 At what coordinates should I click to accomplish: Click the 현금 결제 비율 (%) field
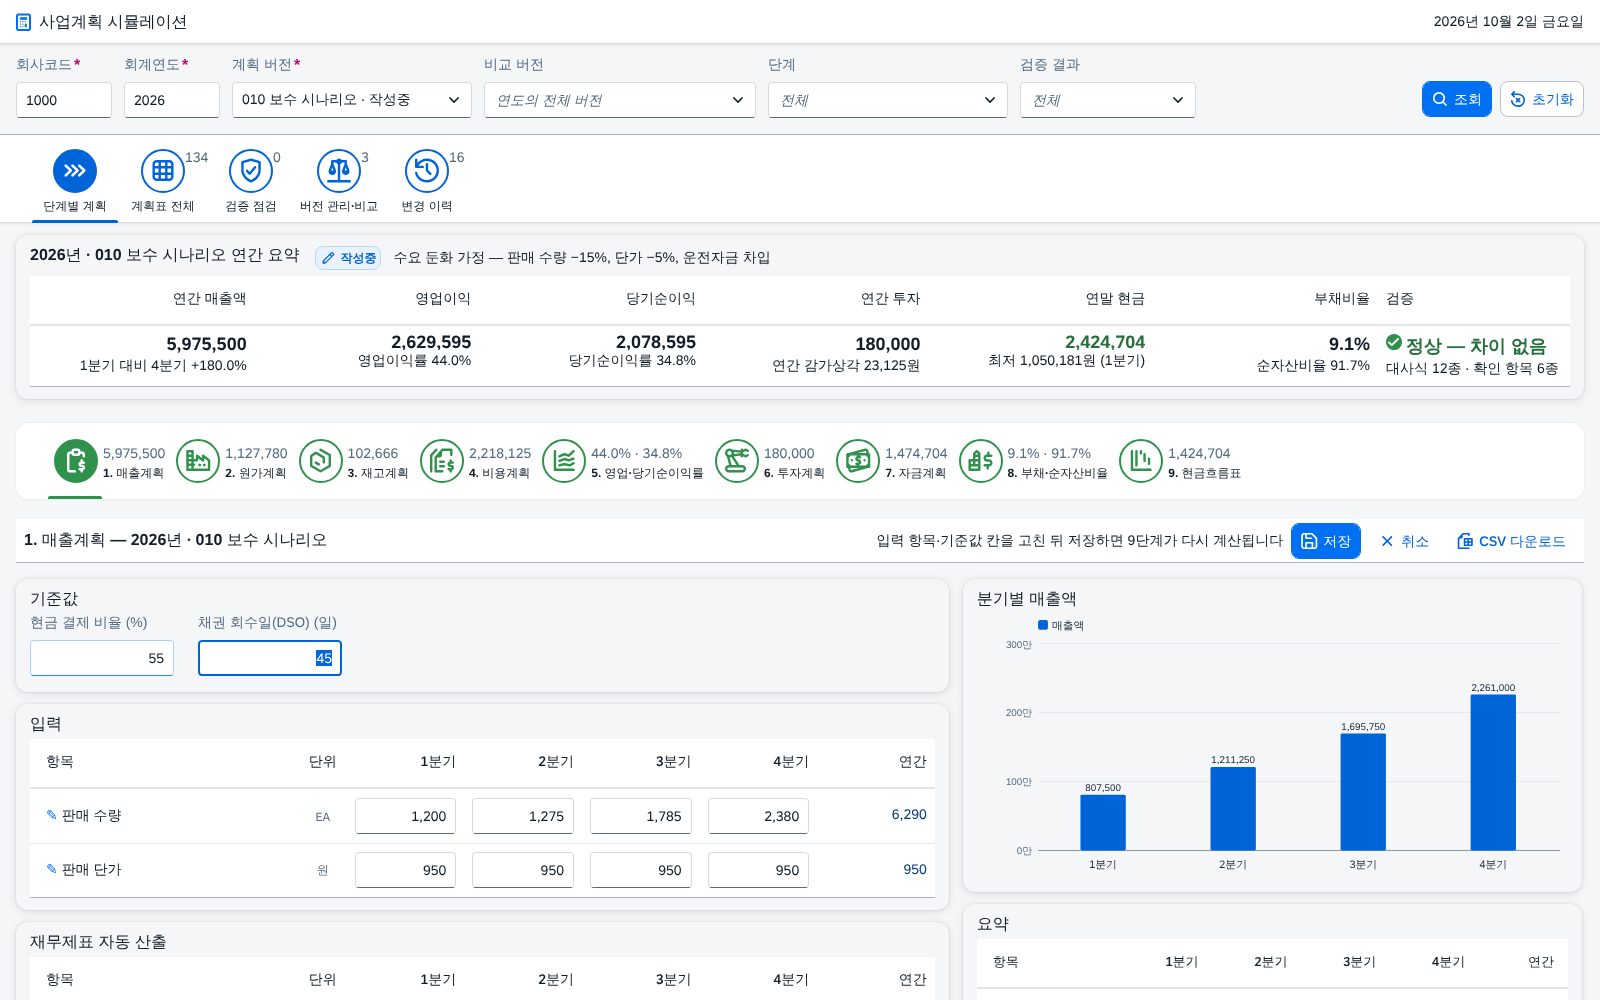102,658
